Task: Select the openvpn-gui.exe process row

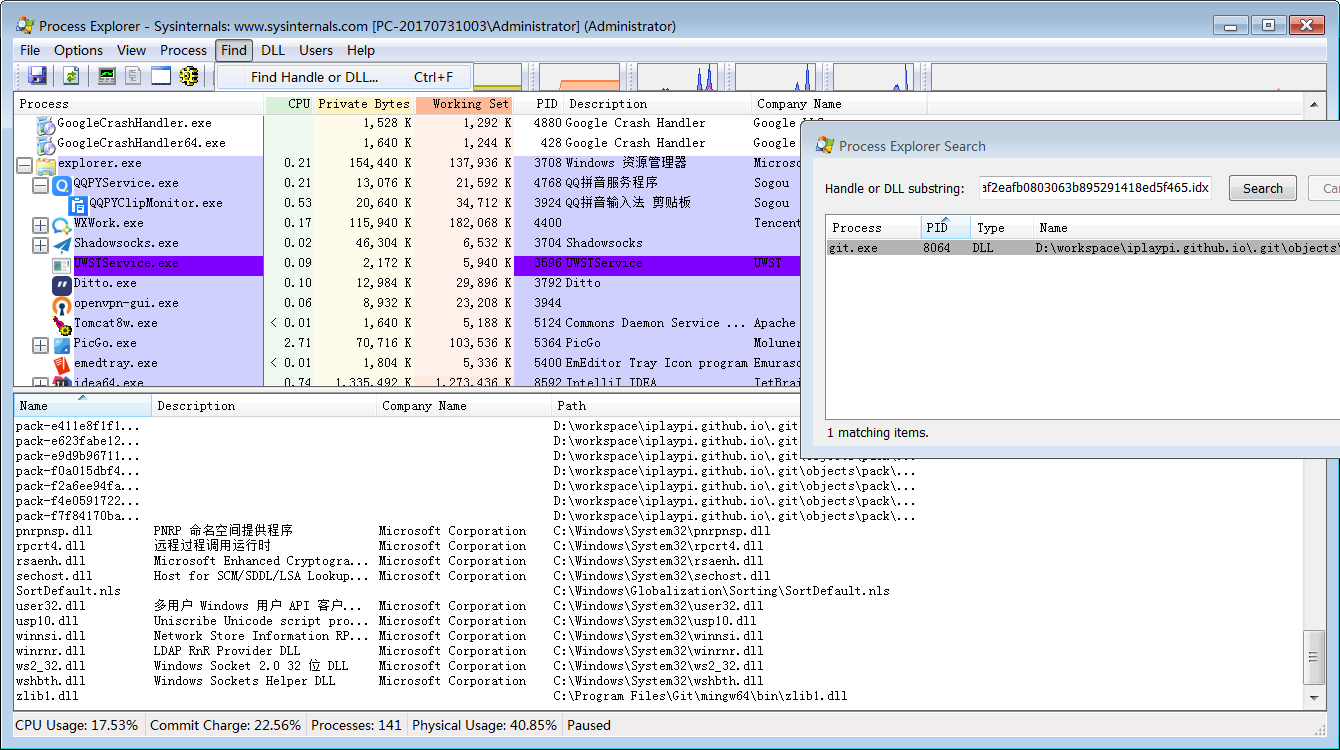Action: [408, 304]
